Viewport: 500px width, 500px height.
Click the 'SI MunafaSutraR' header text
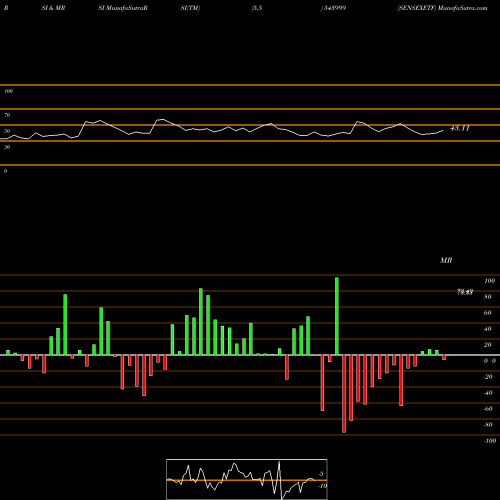pos(123,8)
